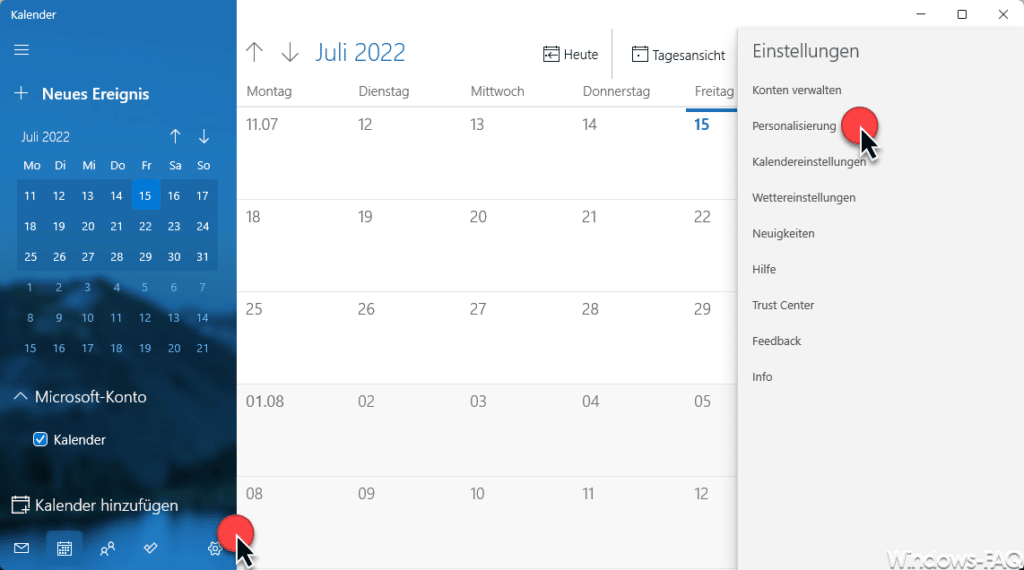Image resolution: width=1024 pixels, height=570 pixels.
Task: Open the hamburger navigation menu
Action: click(22, 50)
